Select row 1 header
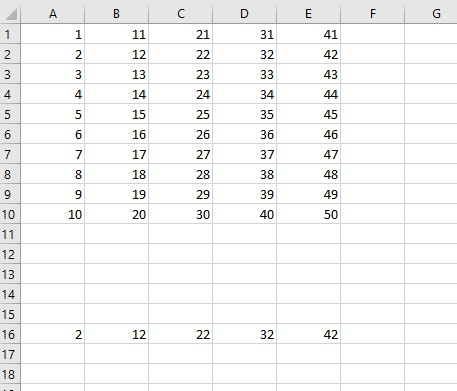This screenshot has height=391, width=457. pos(10,34)
